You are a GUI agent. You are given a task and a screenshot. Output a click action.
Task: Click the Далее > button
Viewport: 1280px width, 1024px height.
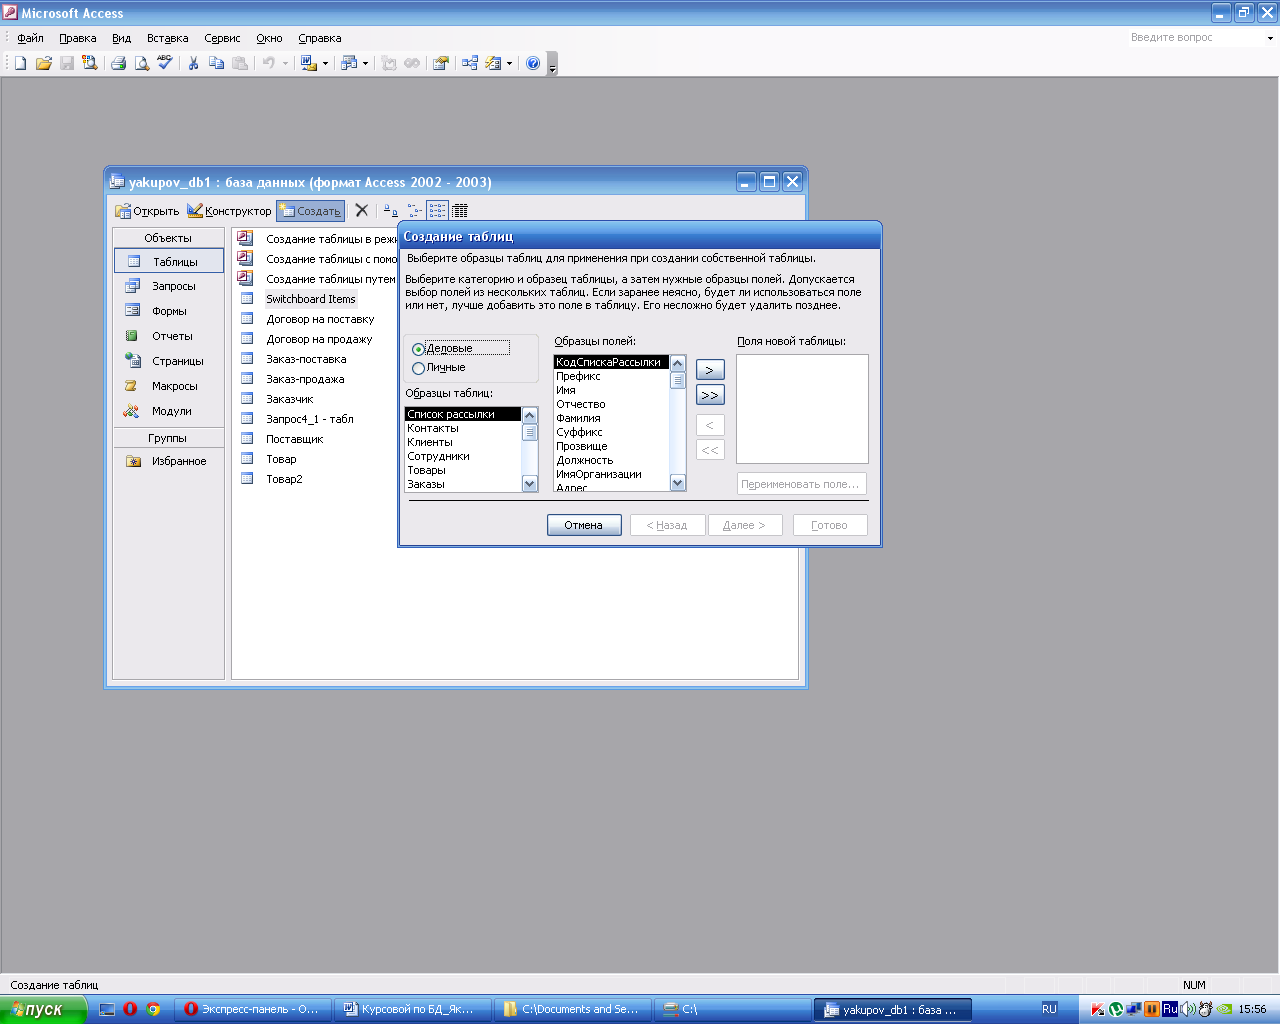click(744, 525)
